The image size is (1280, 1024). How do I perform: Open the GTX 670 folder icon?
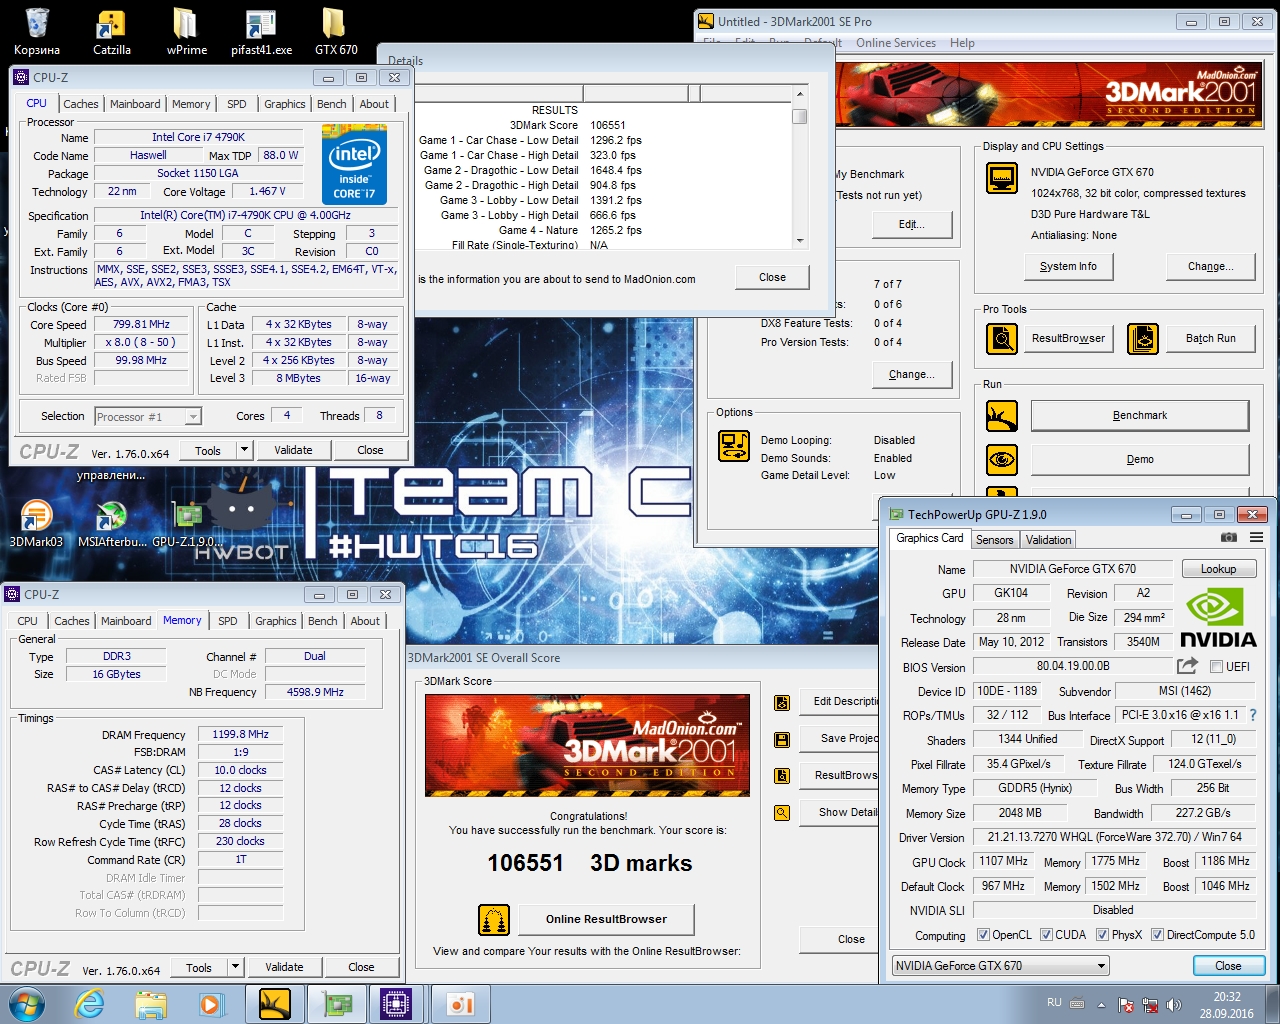335,30
